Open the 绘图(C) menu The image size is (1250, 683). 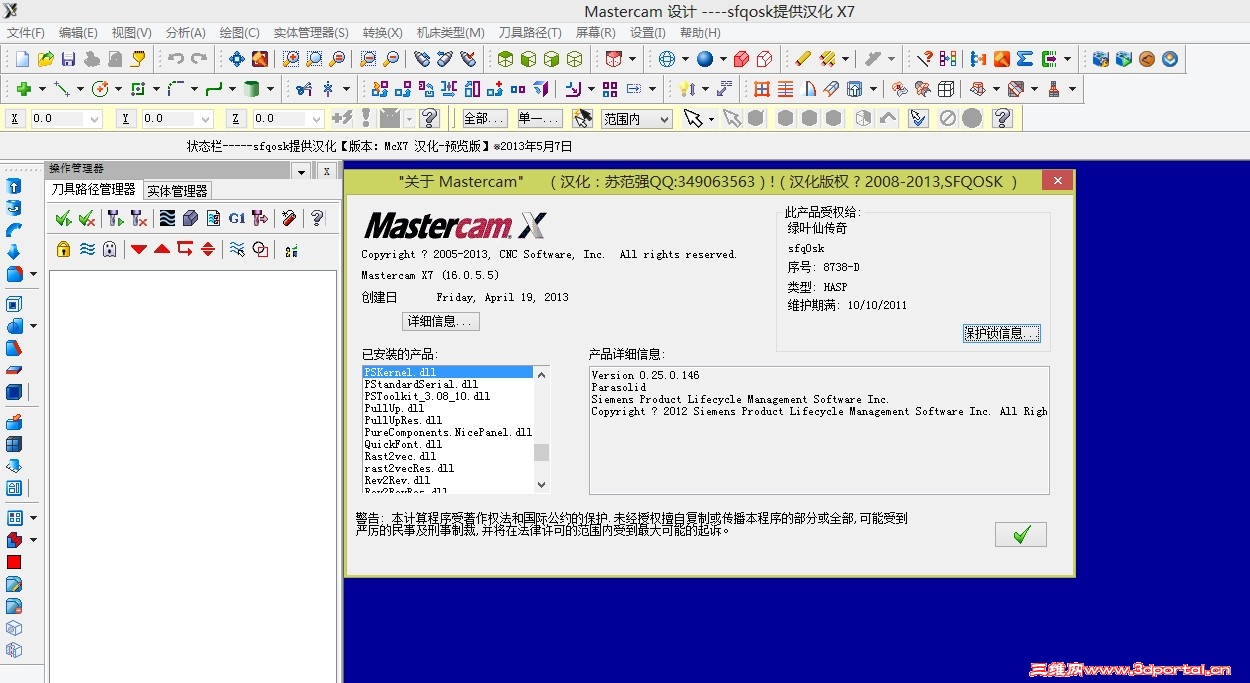pos(239,33)
